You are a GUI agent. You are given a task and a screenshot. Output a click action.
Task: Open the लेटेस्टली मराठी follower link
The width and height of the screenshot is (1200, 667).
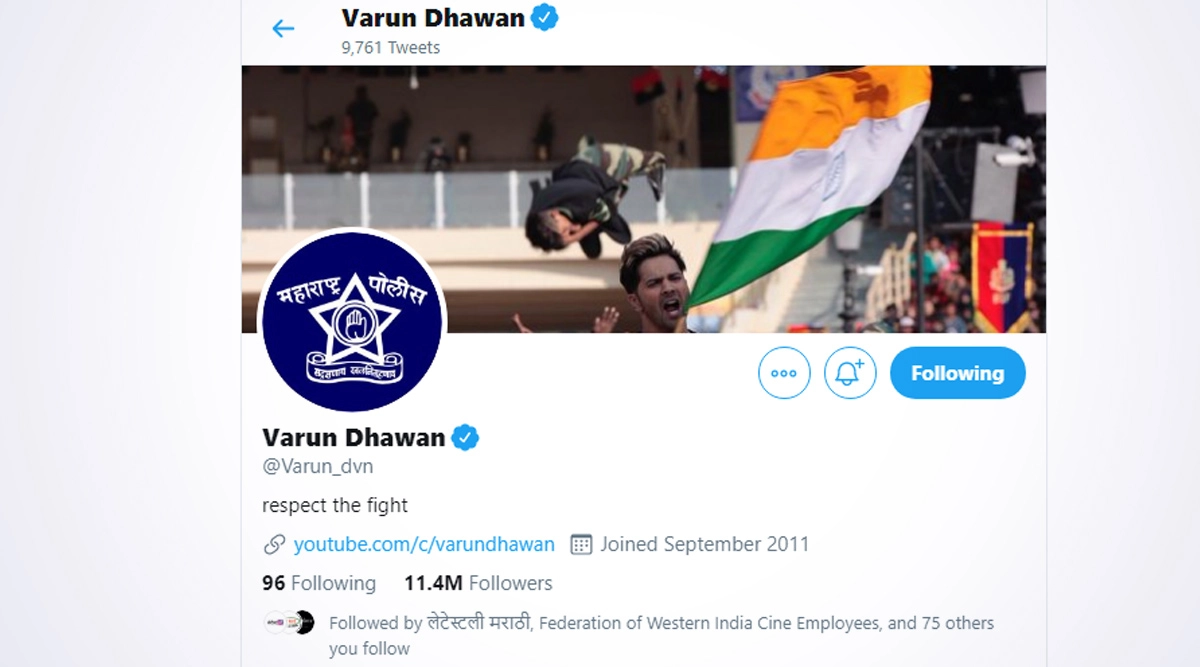[x=481, y=623]
